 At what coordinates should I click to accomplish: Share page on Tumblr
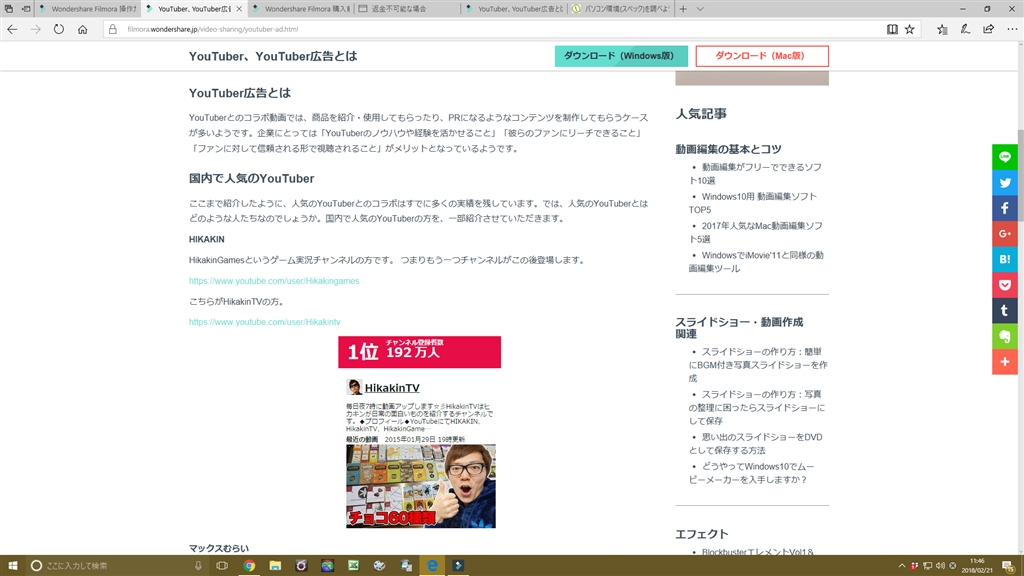1004,310
